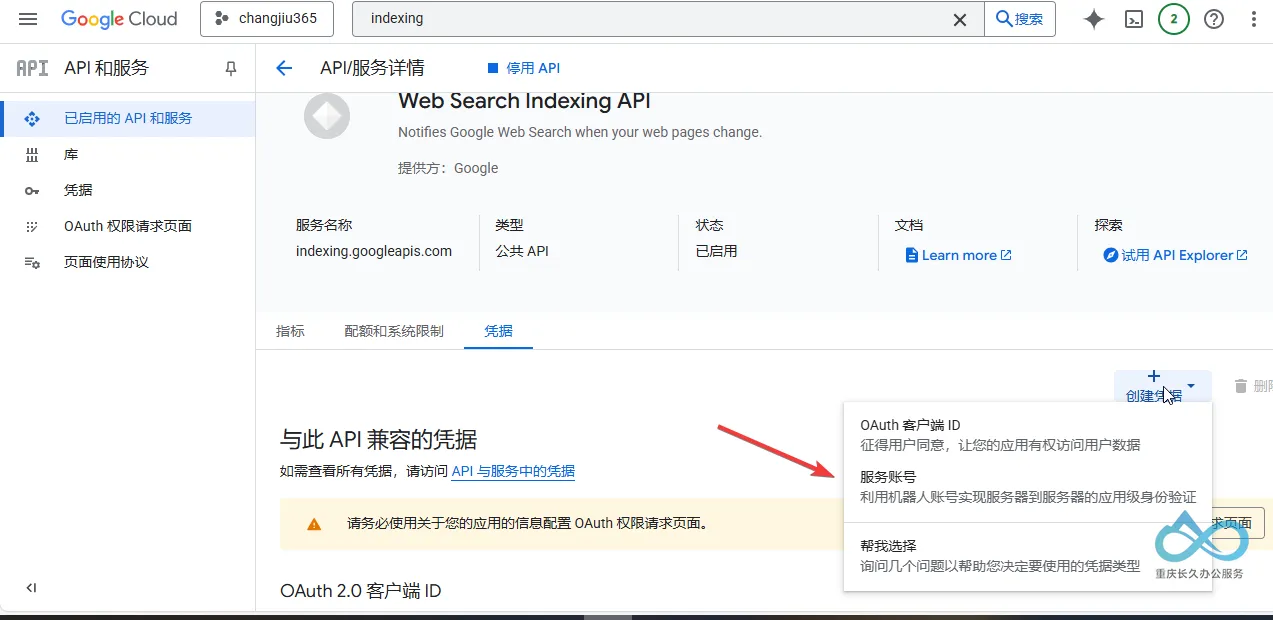
Task: Open notifications badge showing 2
Action: (x=1174, y=19)
